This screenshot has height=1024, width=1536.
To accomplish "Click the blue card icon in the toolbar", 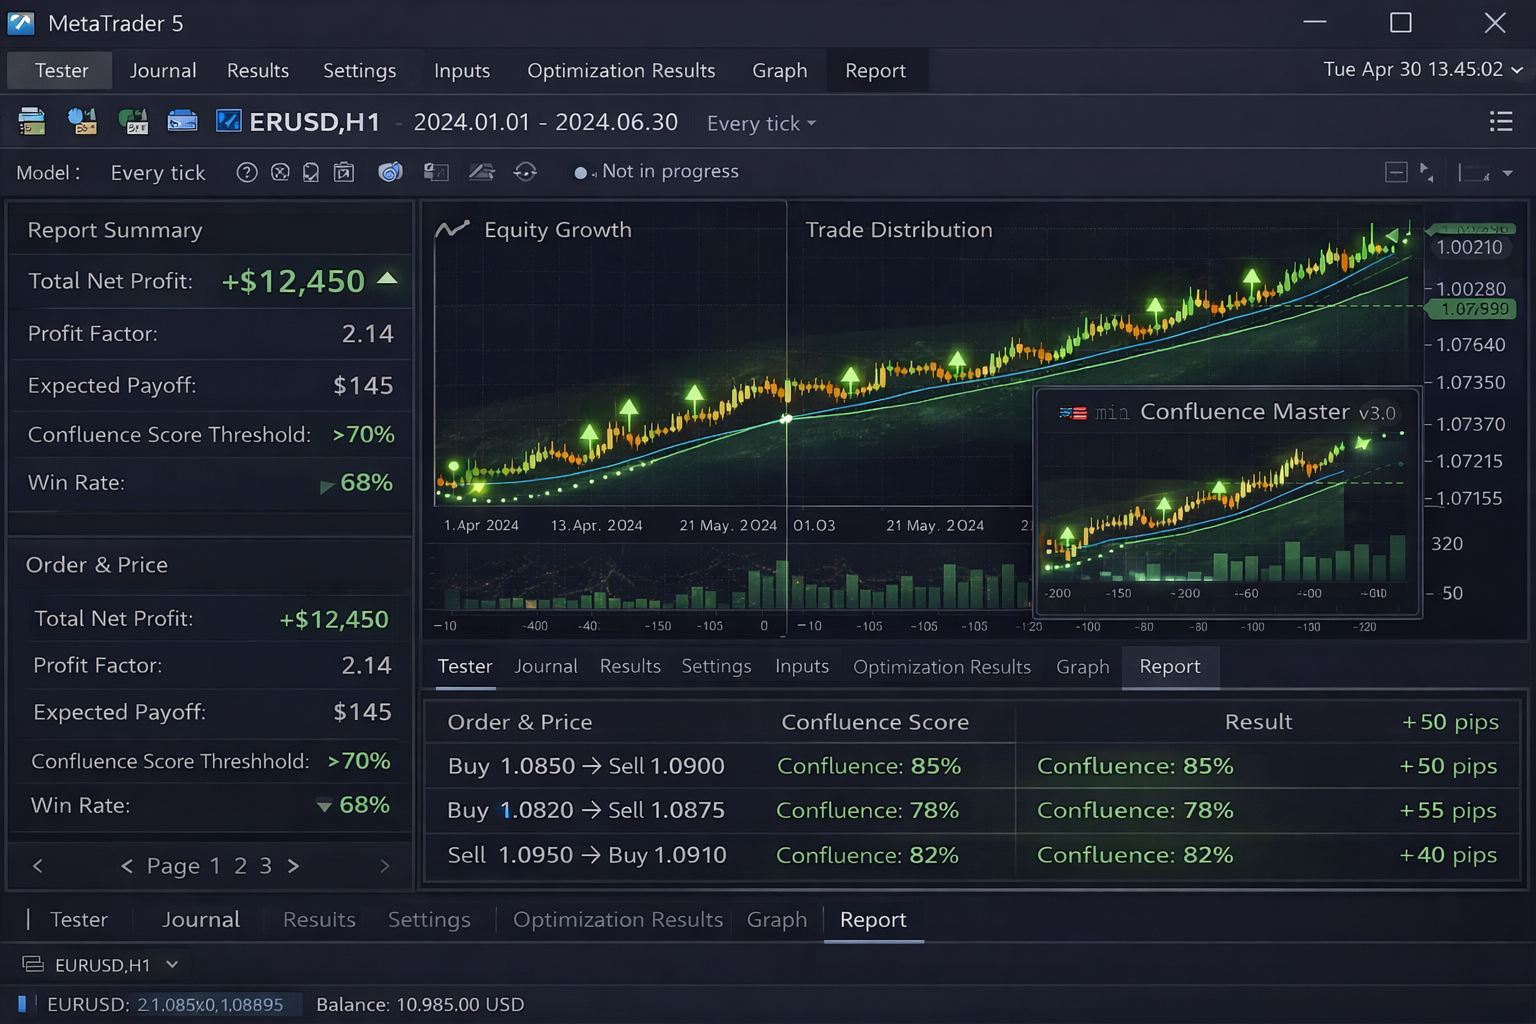I will tap(182, 122).
